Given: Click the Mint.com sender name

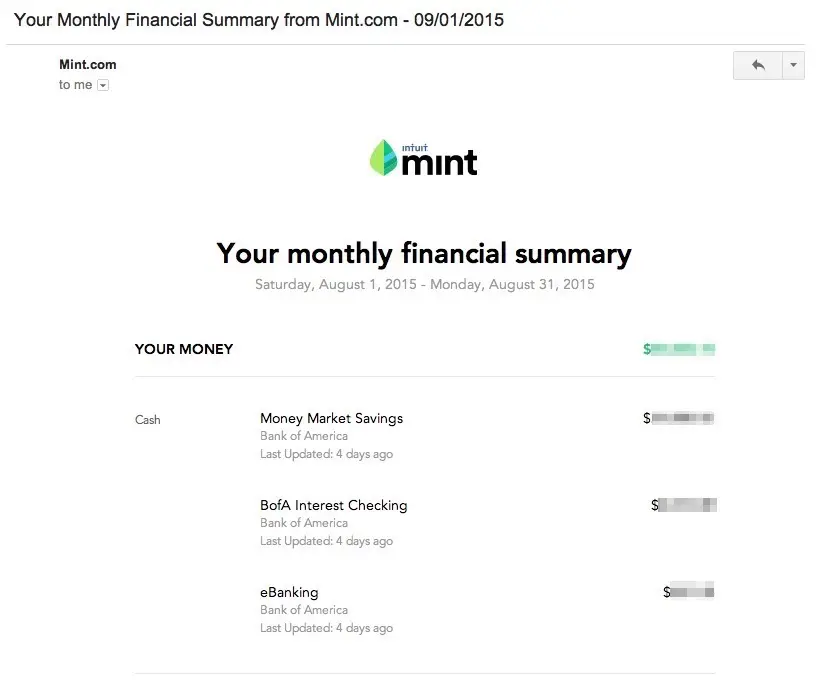Looking at the screenshot, I should pyautogui.click(x=87, y=64).
